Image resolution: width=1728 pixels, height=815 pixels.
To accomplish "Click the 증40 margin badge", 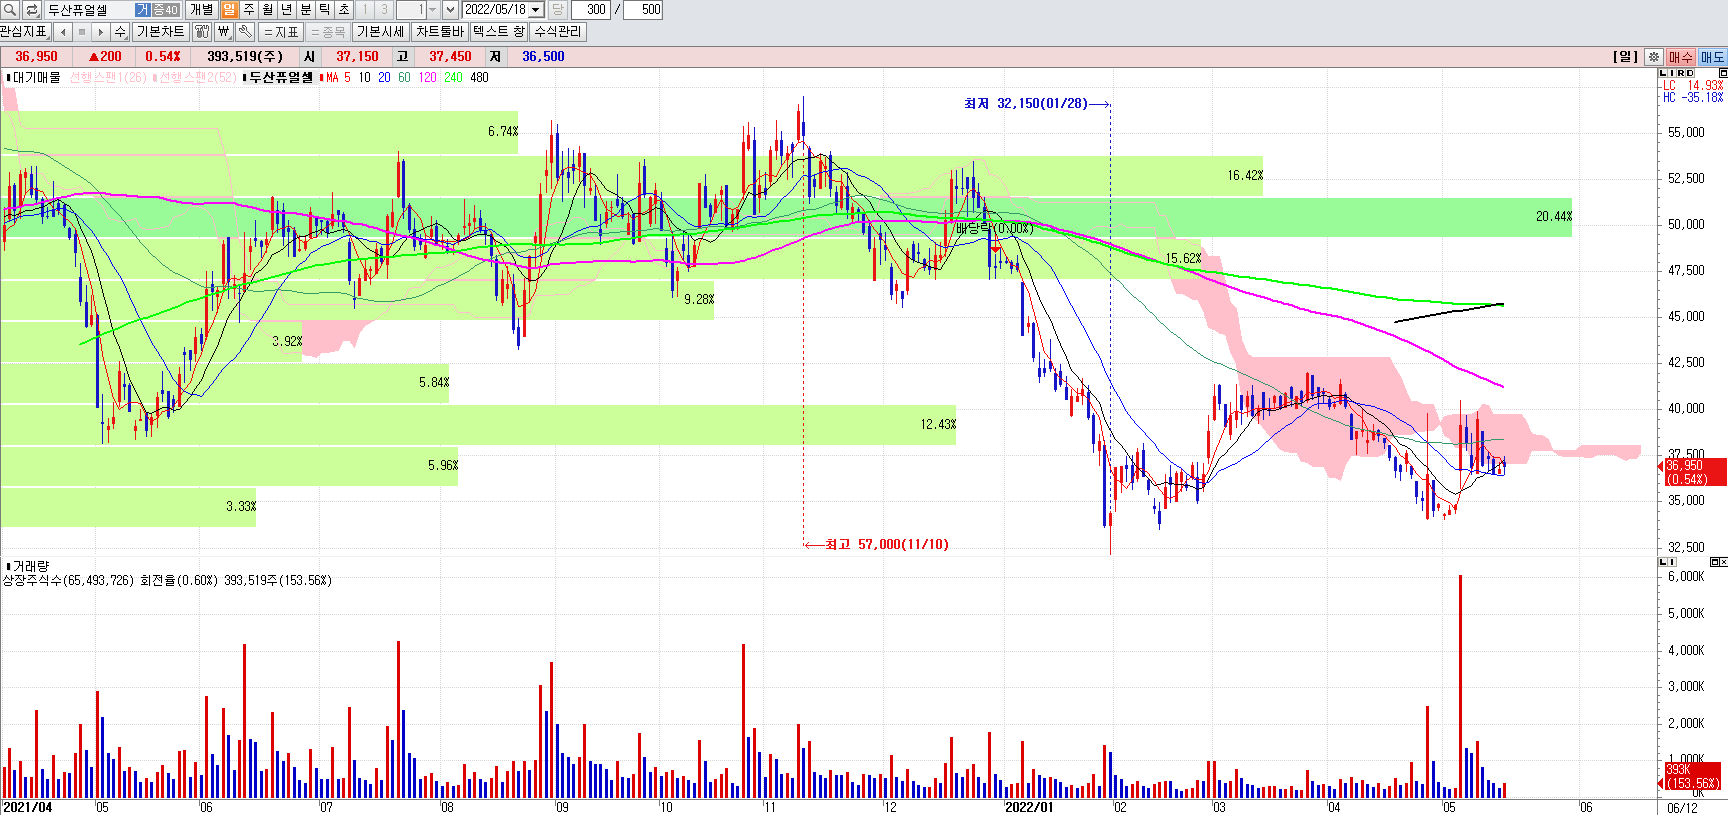I will click(165, 10).
